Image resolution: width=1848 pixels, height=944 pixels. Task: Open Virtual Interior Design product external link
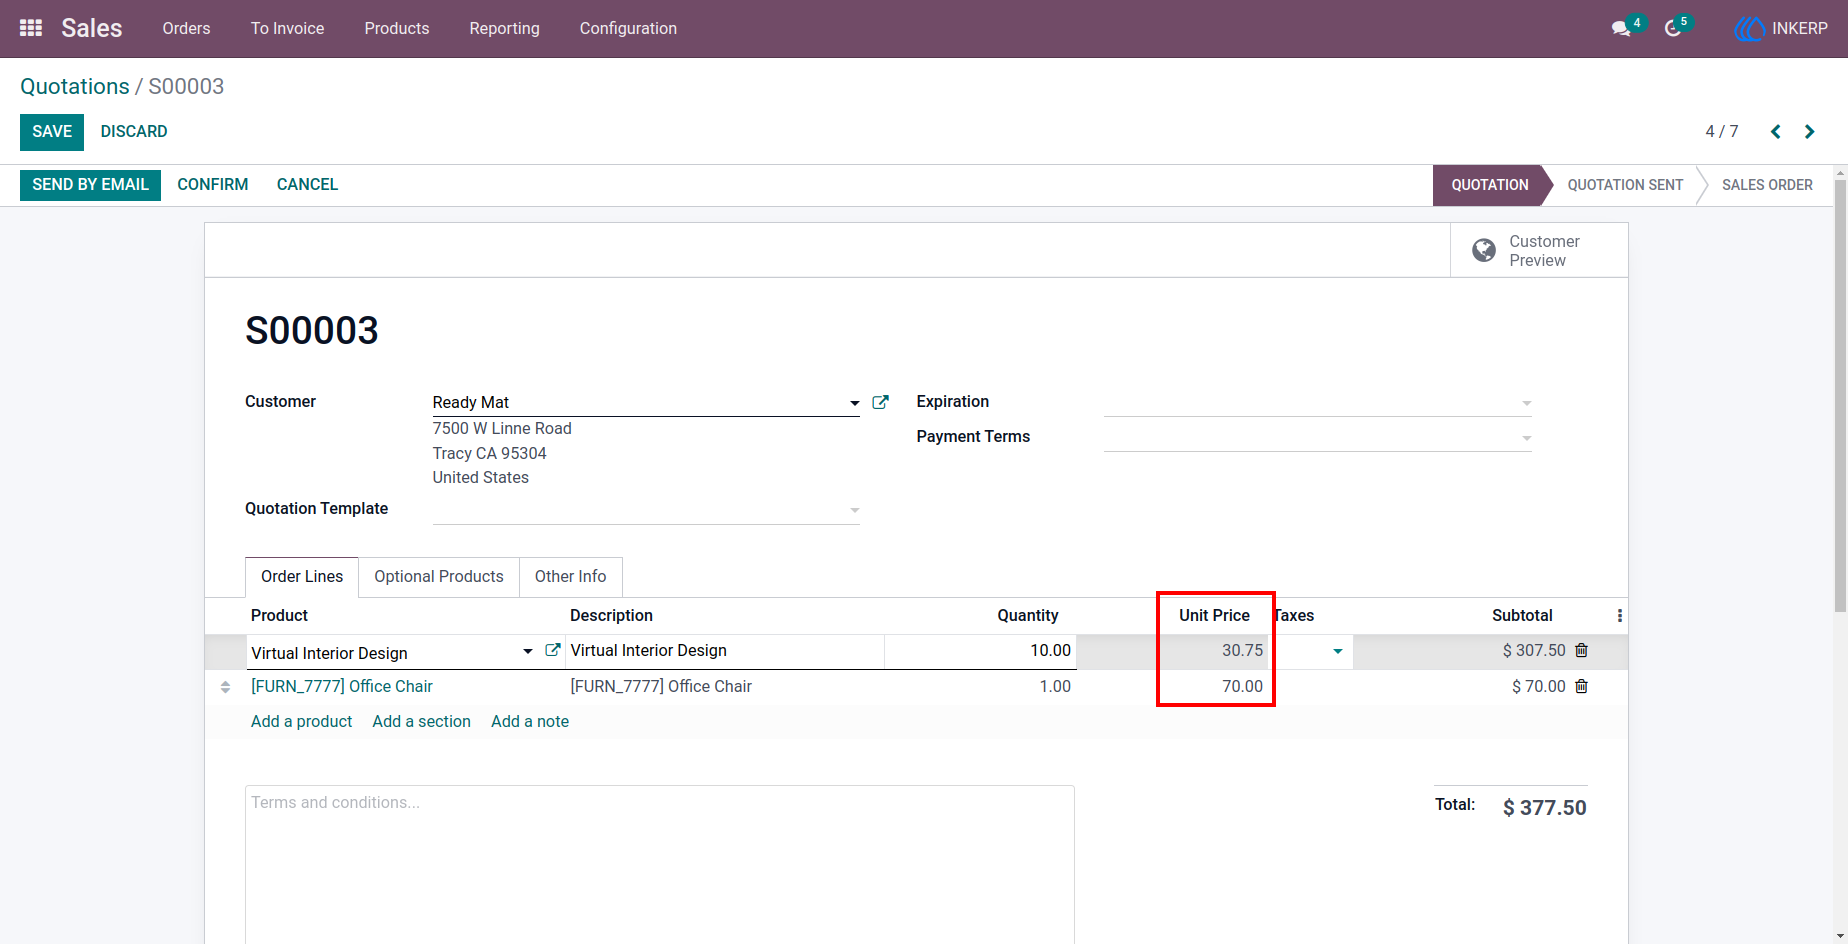(x=552, y=650)
